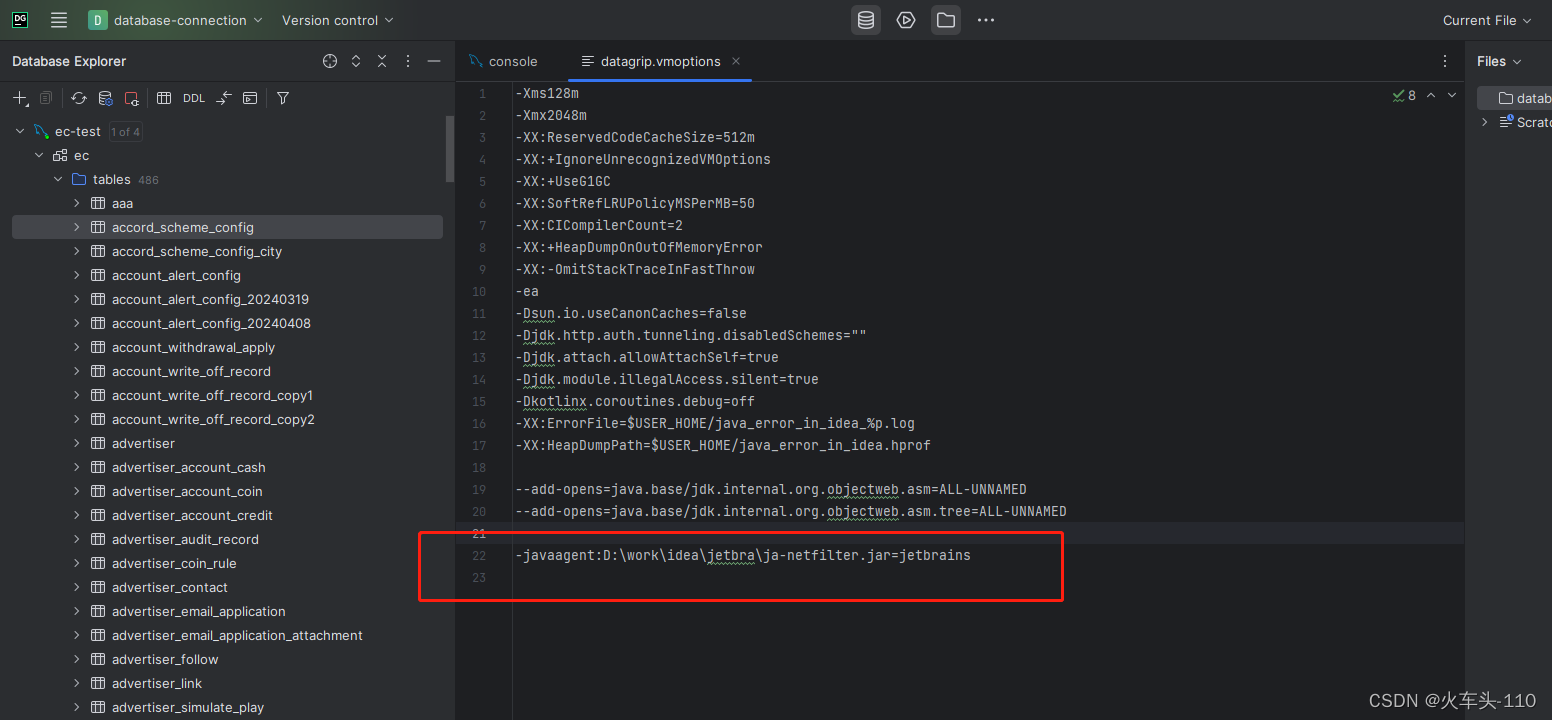Click the '1 of 4' schemas badge
Image resolution: width=1552 pixels, height=720 pixels.
pos(125,132)
